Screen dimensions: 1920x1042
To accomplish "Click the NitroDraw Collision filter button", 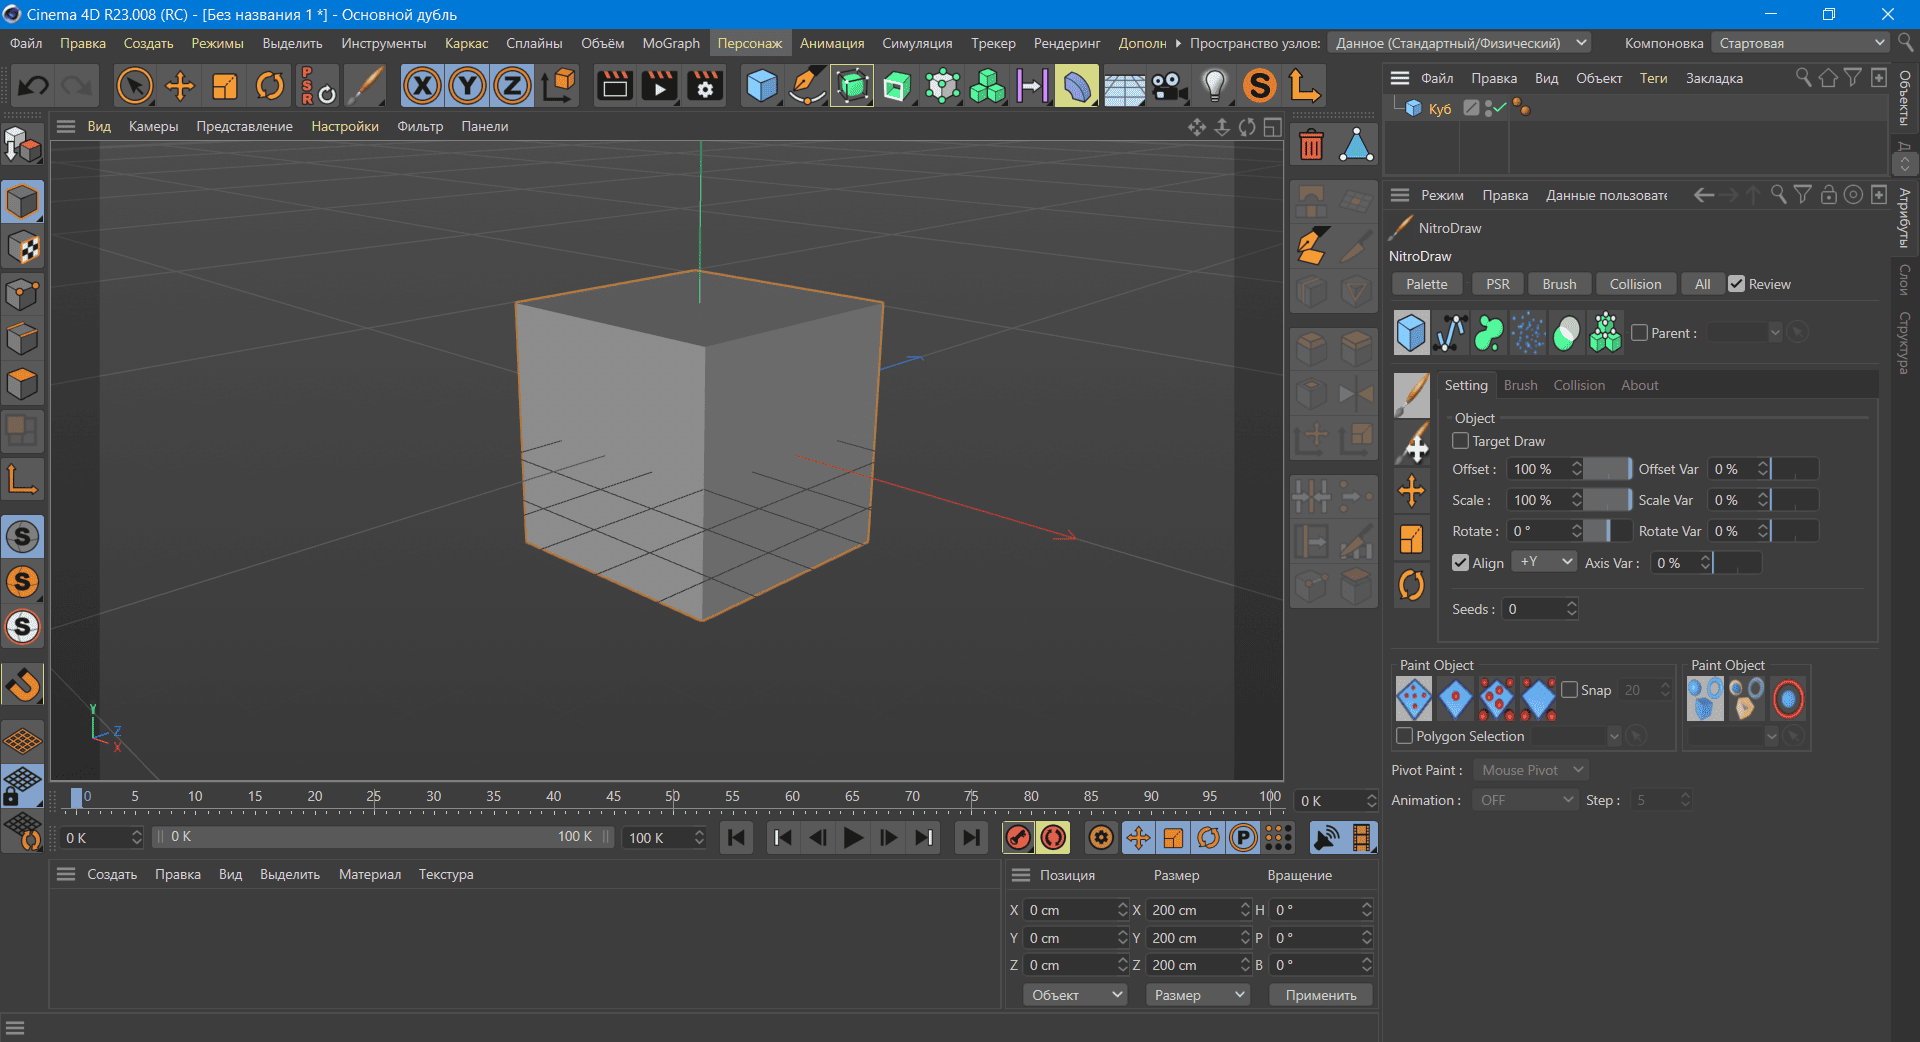I will coord(1635,284).
